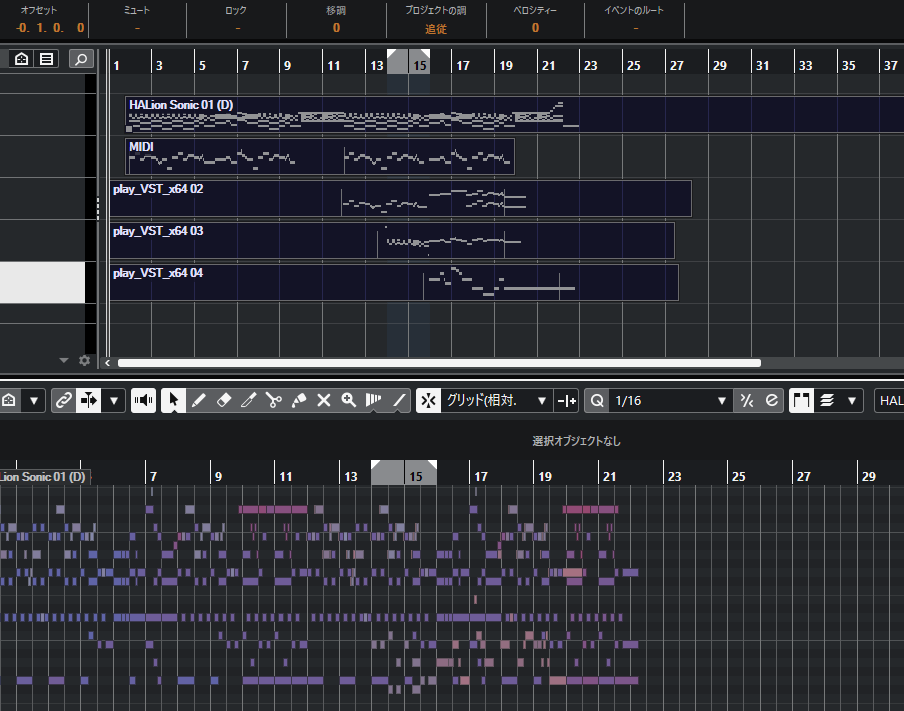Click project window horizontal scrollbar thumb

point(439,363)
